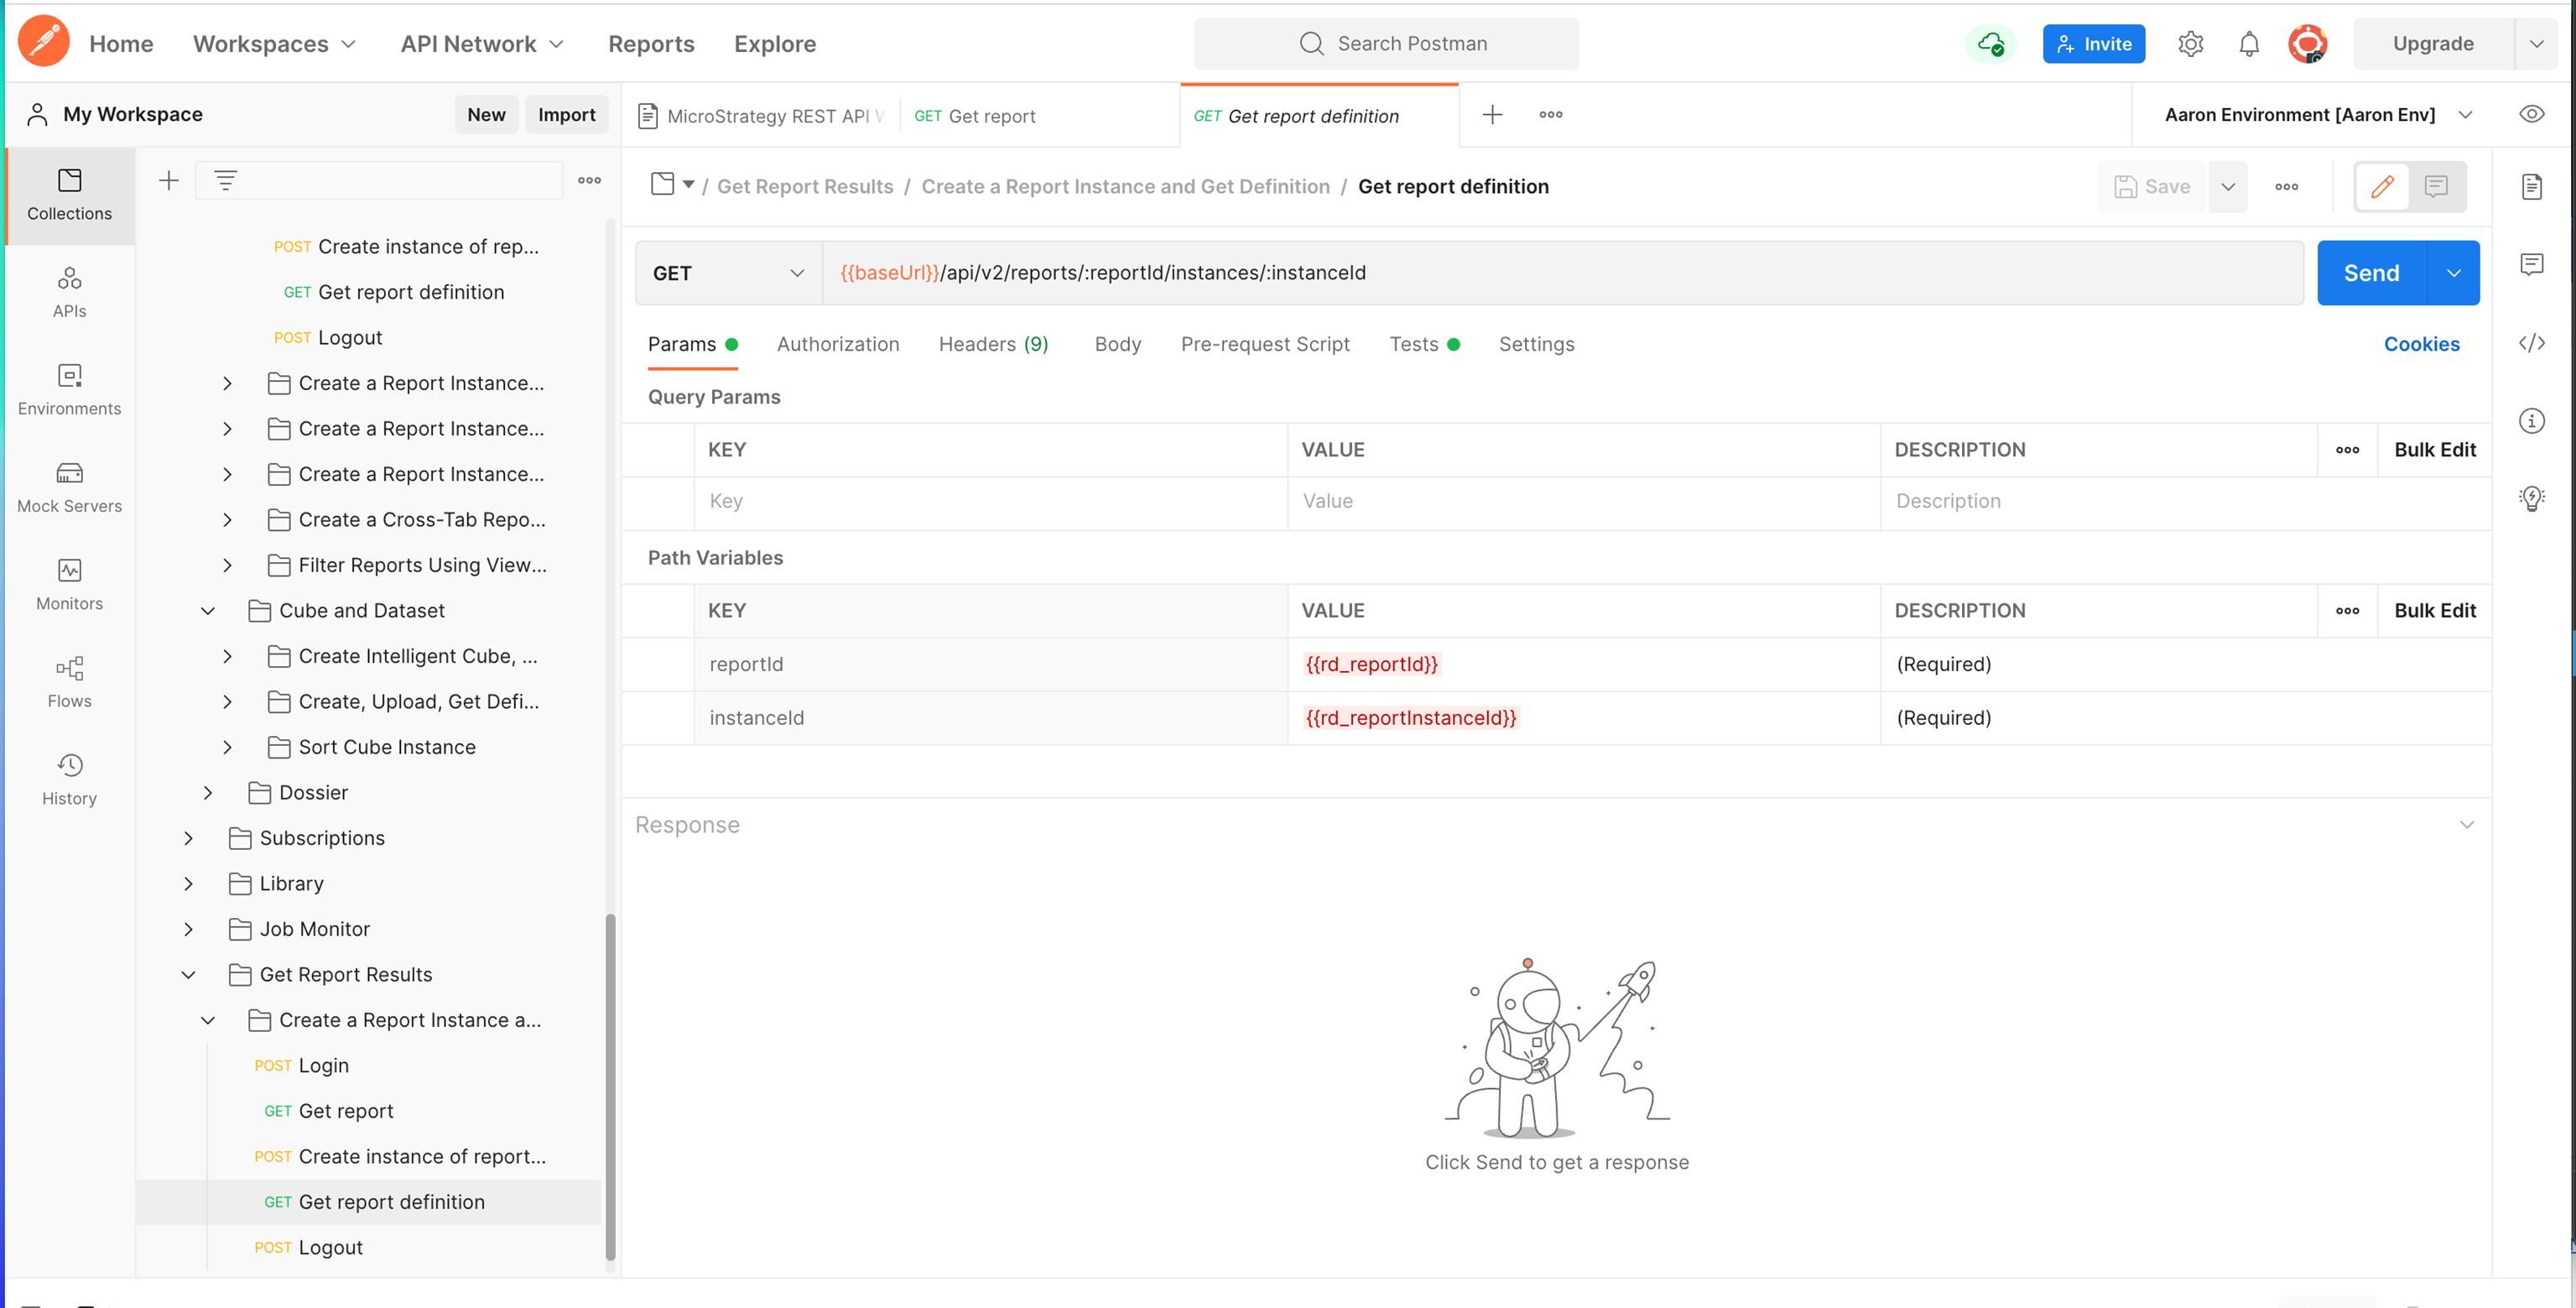This screenshot has height=1308, width=2576.
Task: Click the sidebar filter funnel icon
Action: tap(225, 180)
